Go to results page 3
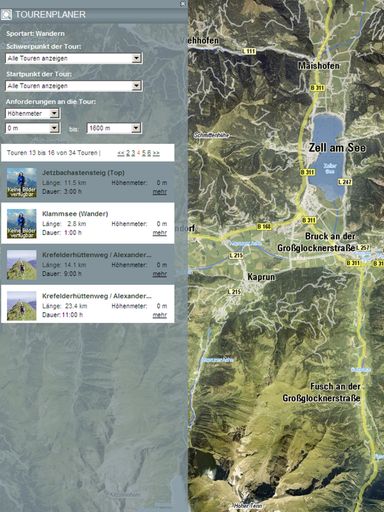This screenshot has height=512, width=384. pos(133,153)
